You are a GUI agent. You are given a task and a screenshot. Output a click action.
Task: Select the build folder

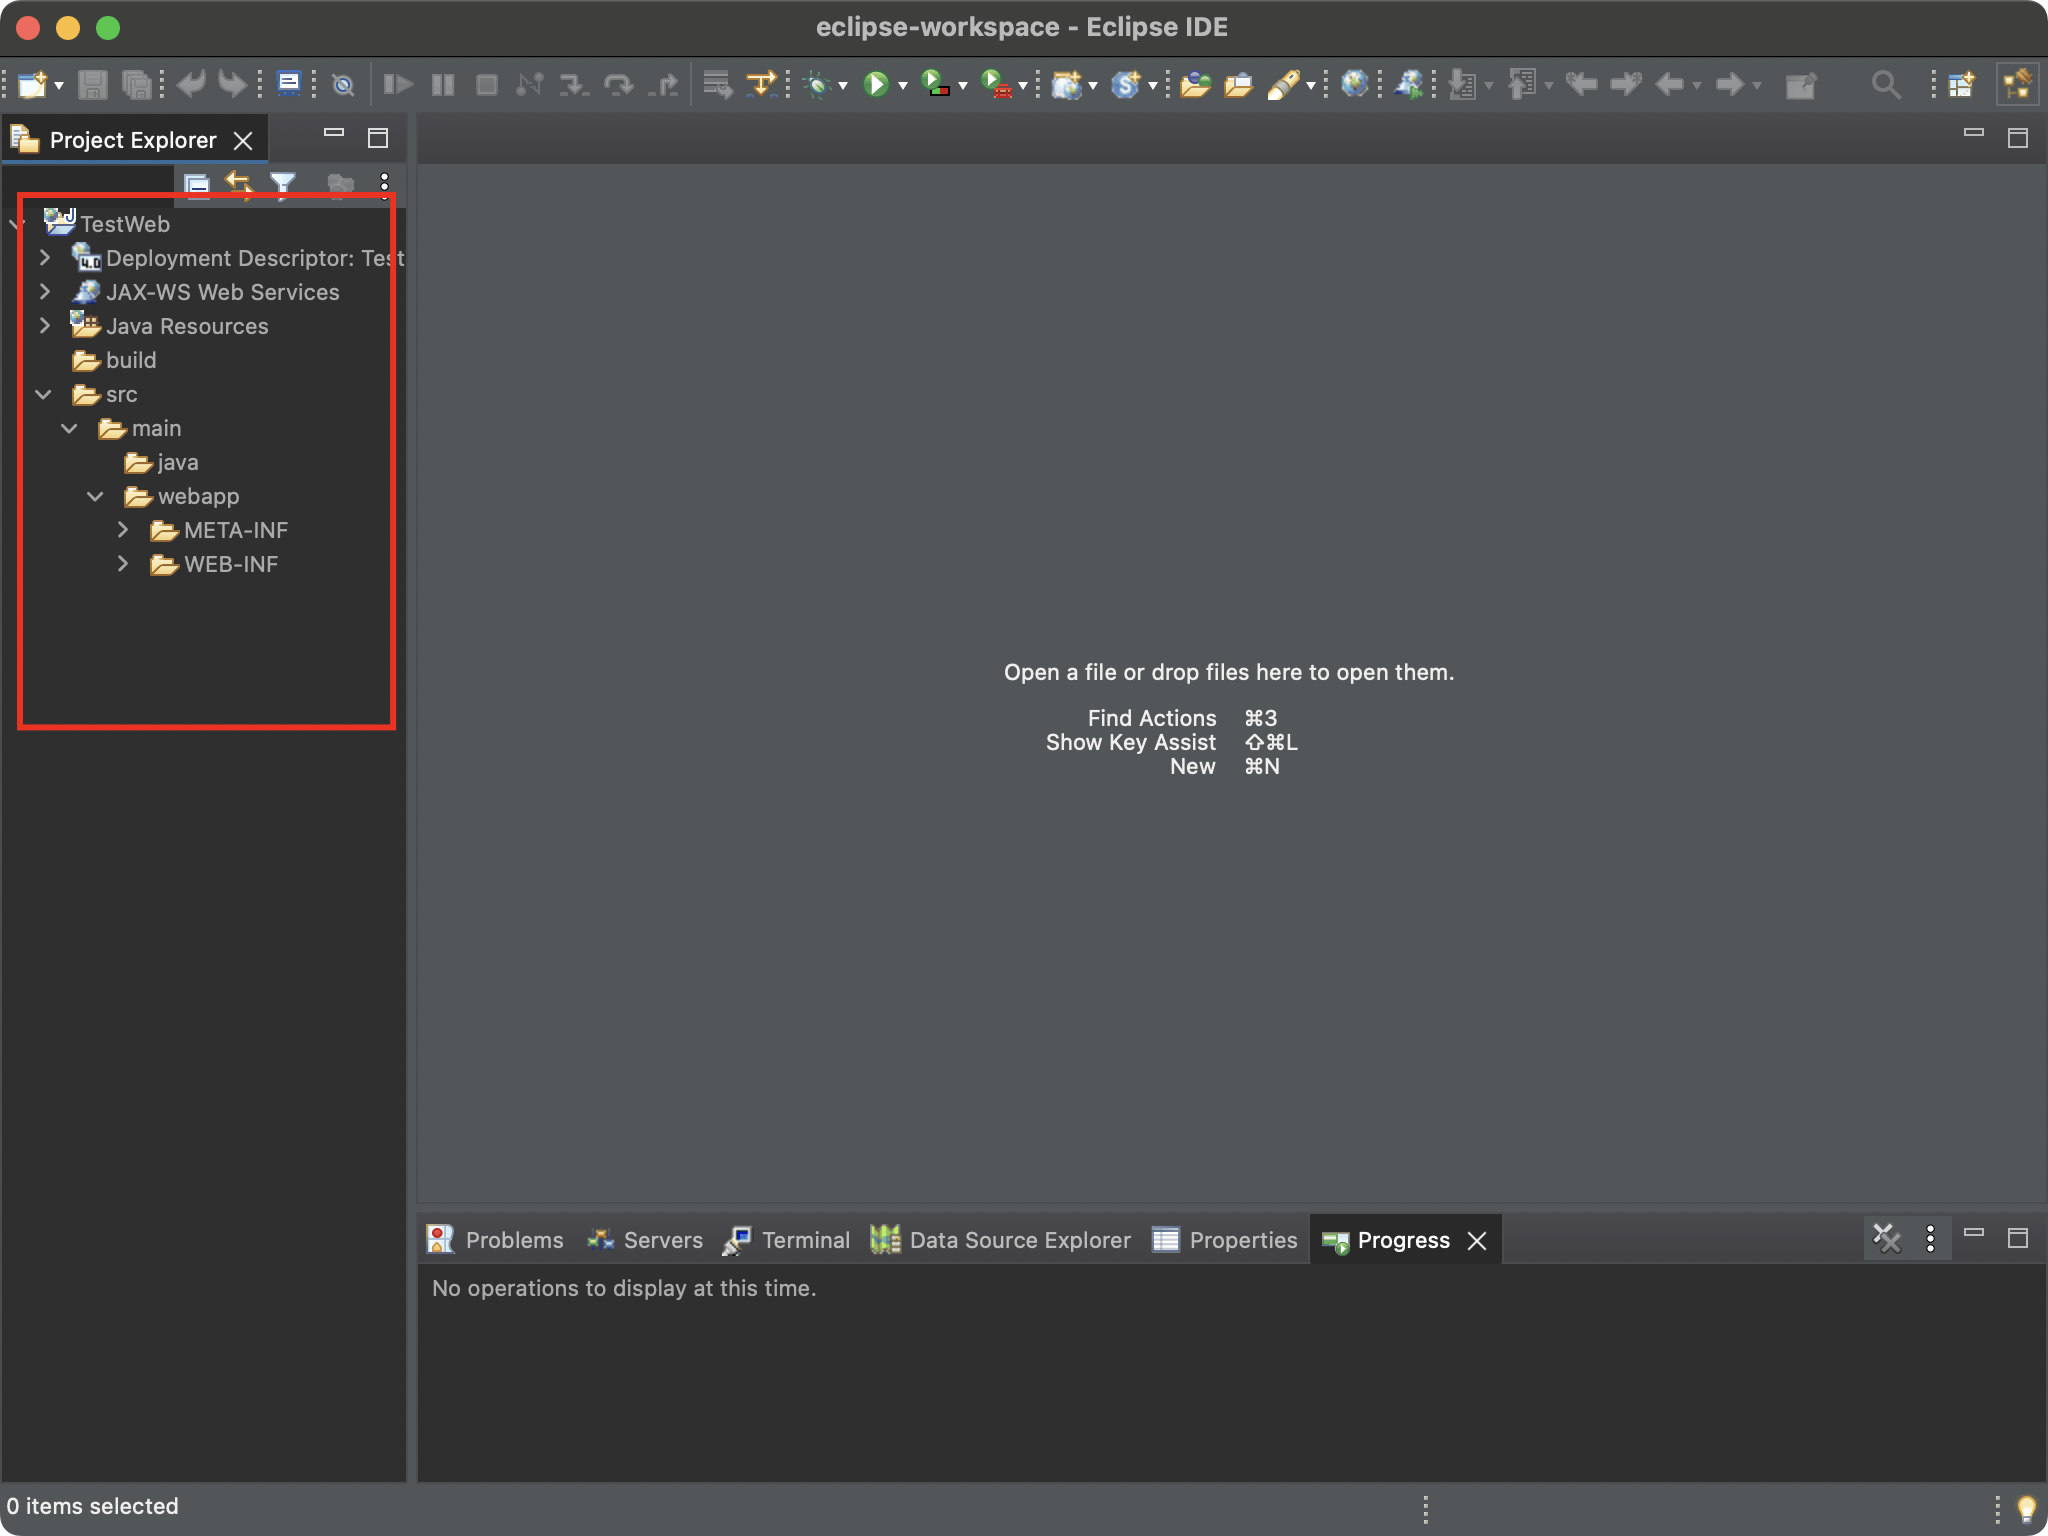115,360
